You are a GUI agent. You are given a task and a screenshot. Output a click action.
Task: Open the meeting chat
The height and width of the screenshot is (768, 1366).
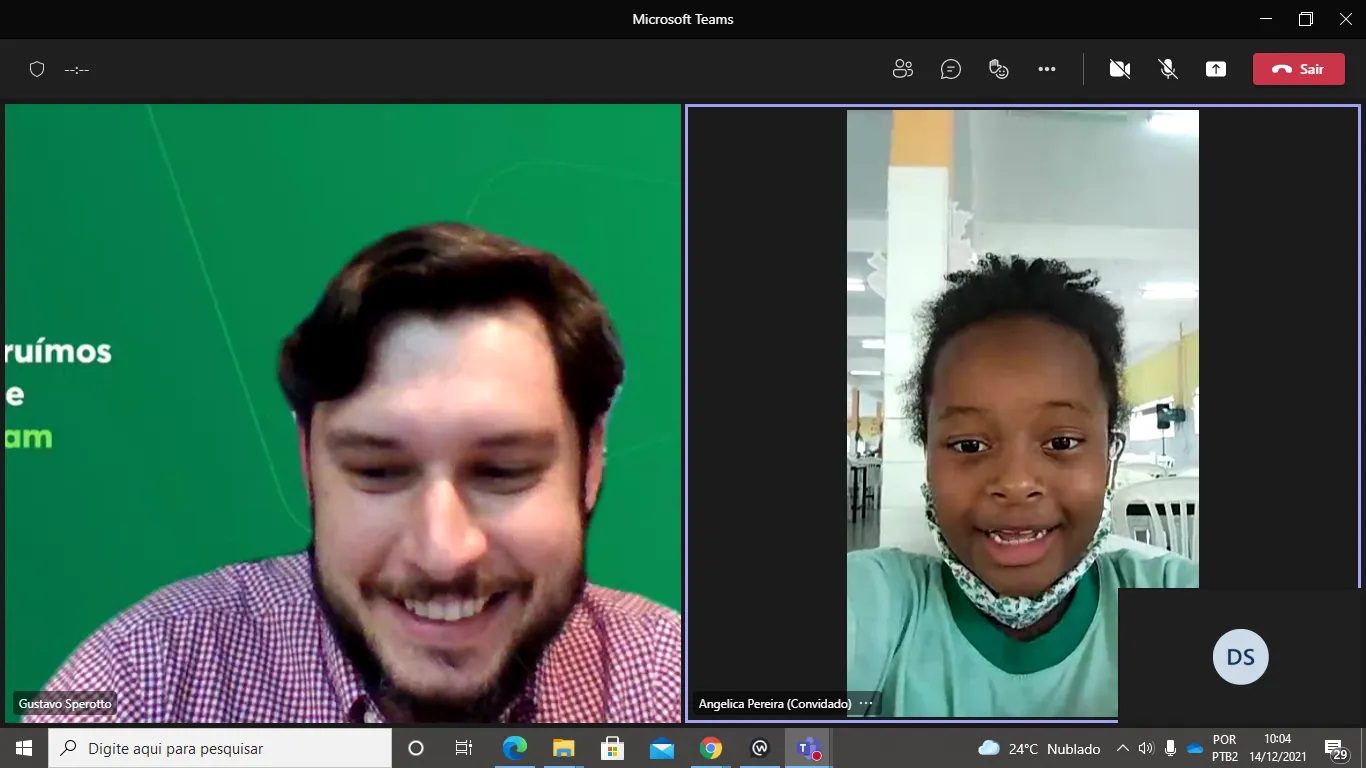(x=950, y=69)
